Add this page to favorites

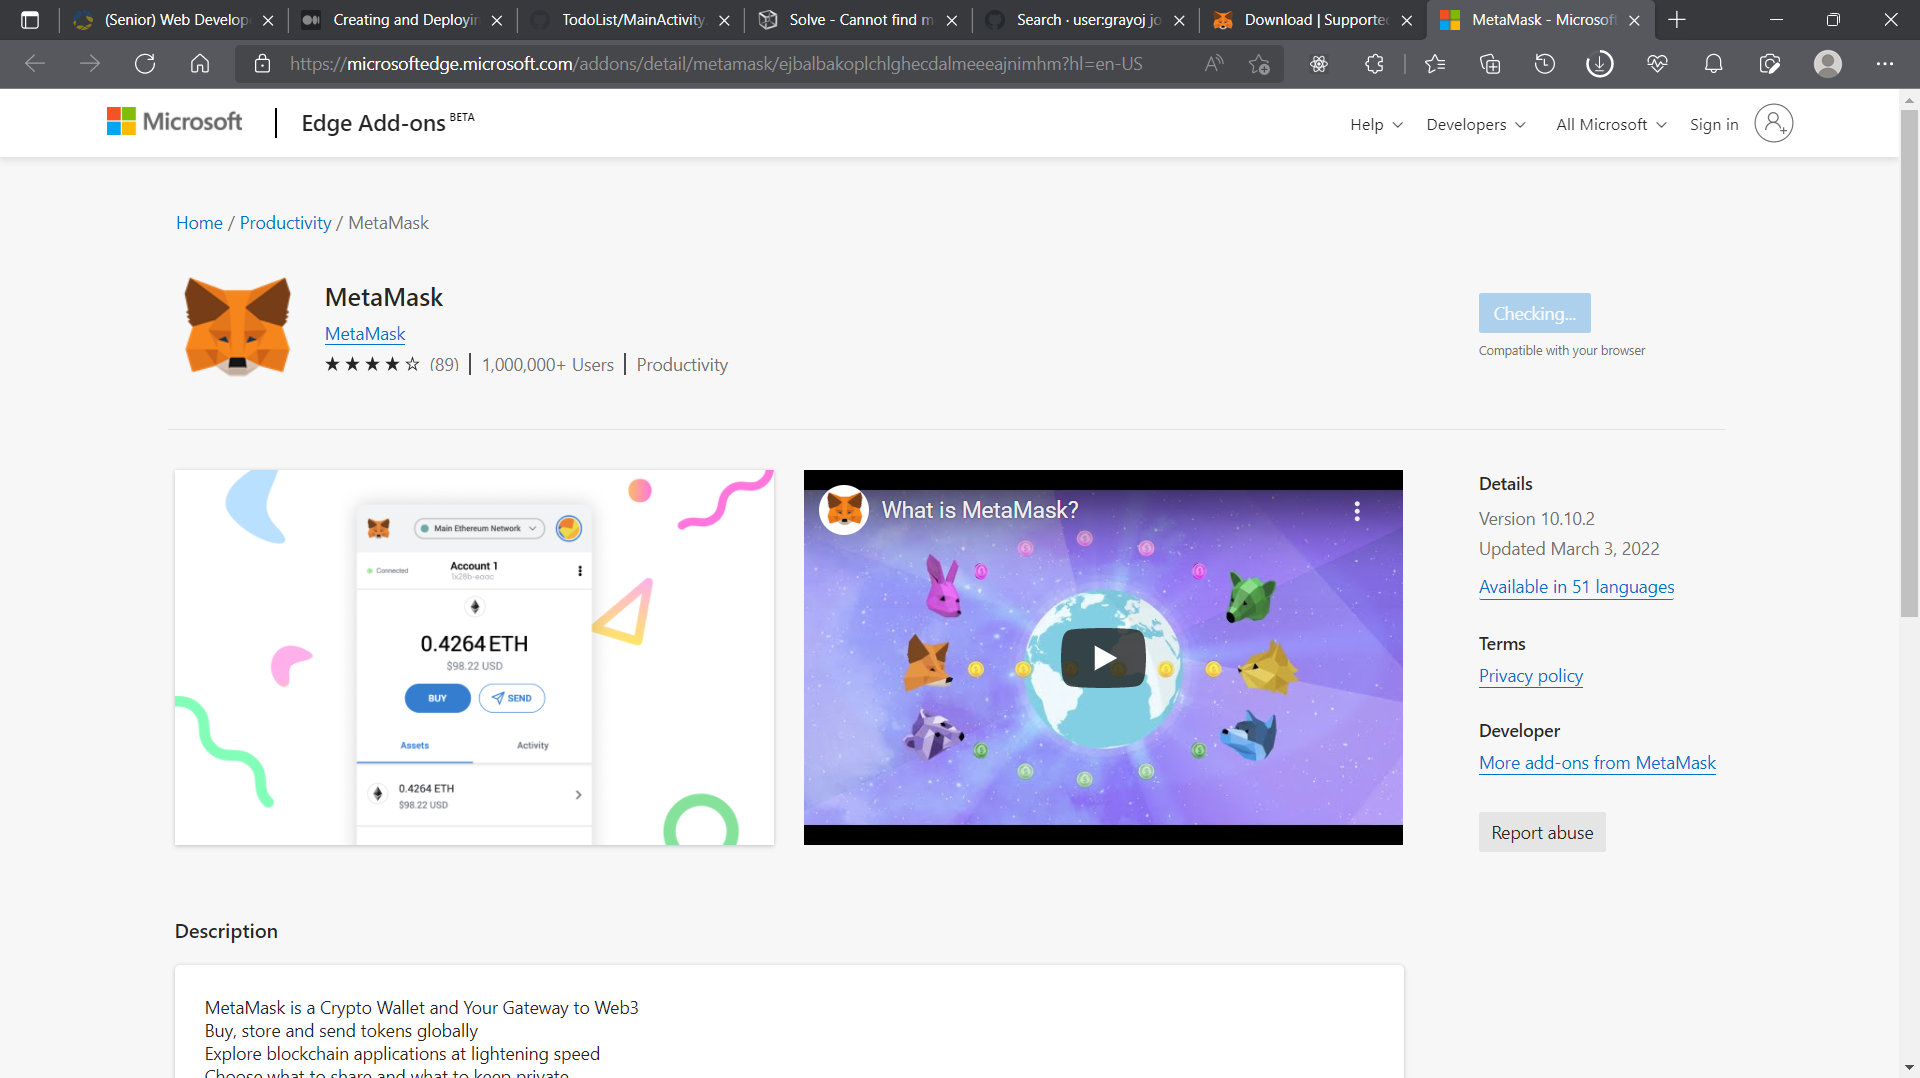pyautogui.click(x=1259, y=64)
